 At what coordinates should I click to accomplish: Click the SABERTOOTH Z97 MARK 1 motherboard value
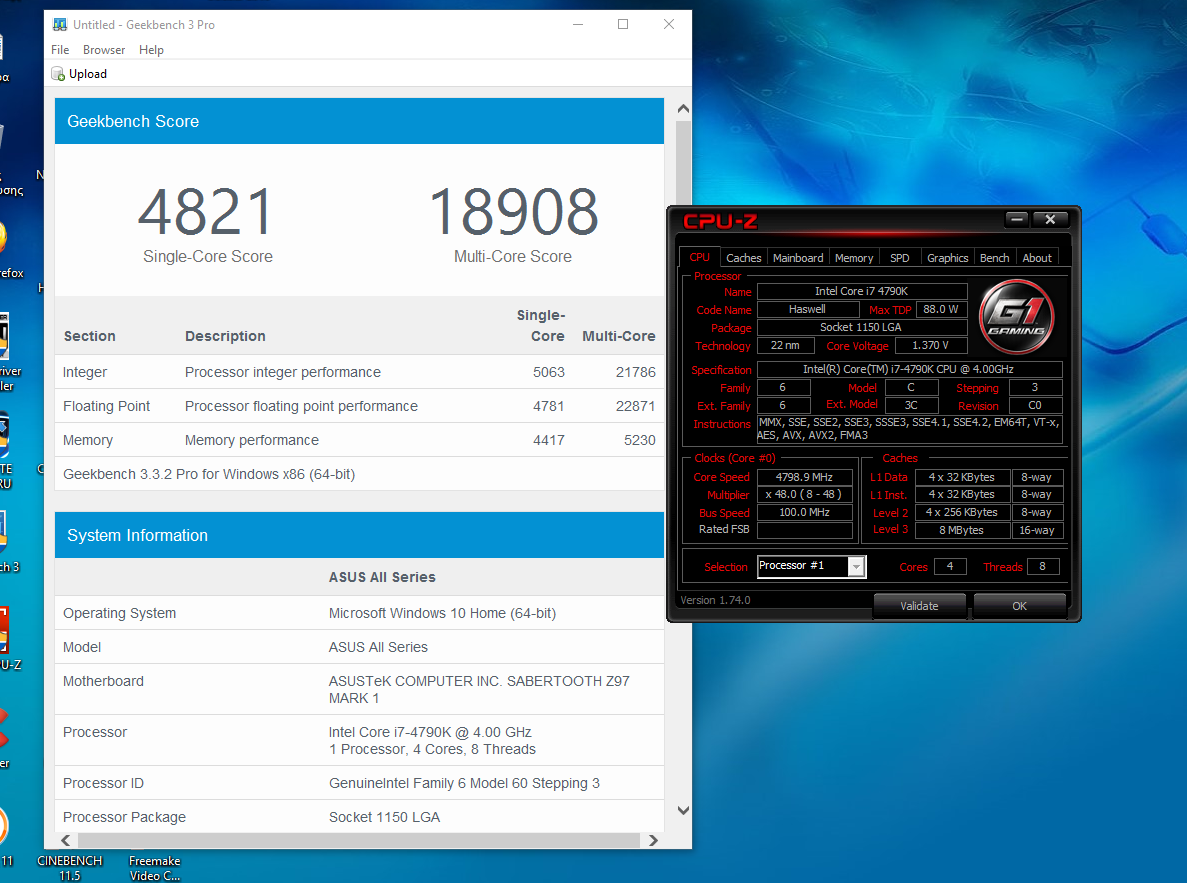coord(478,689)
